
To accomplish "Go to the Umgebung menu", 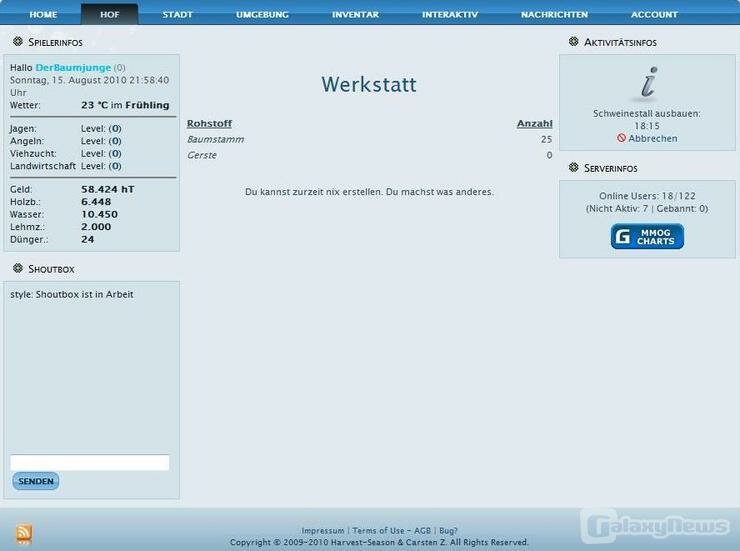I will [262, 15].
